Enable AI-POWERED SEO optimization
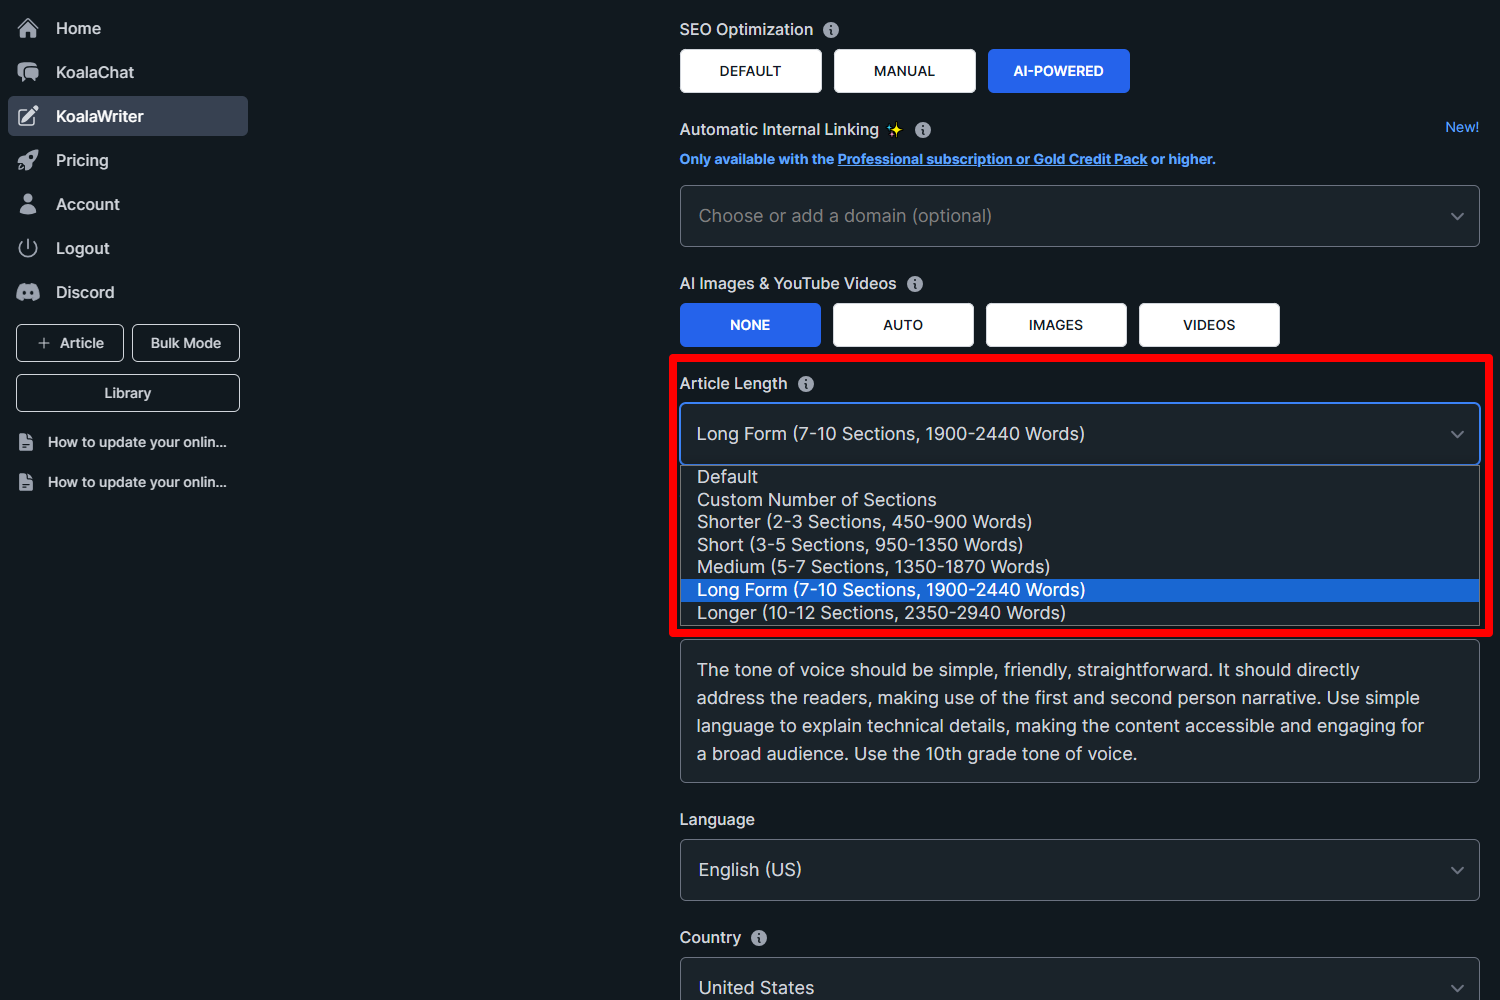Screen dimensions: 1500x1000 tap(1058, 70)
